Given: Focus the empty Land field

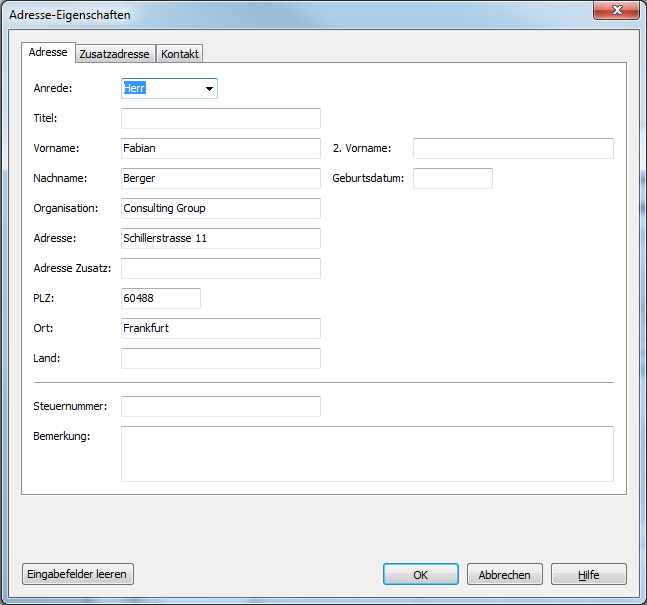Looking at the screenshot, I should 220,359.
